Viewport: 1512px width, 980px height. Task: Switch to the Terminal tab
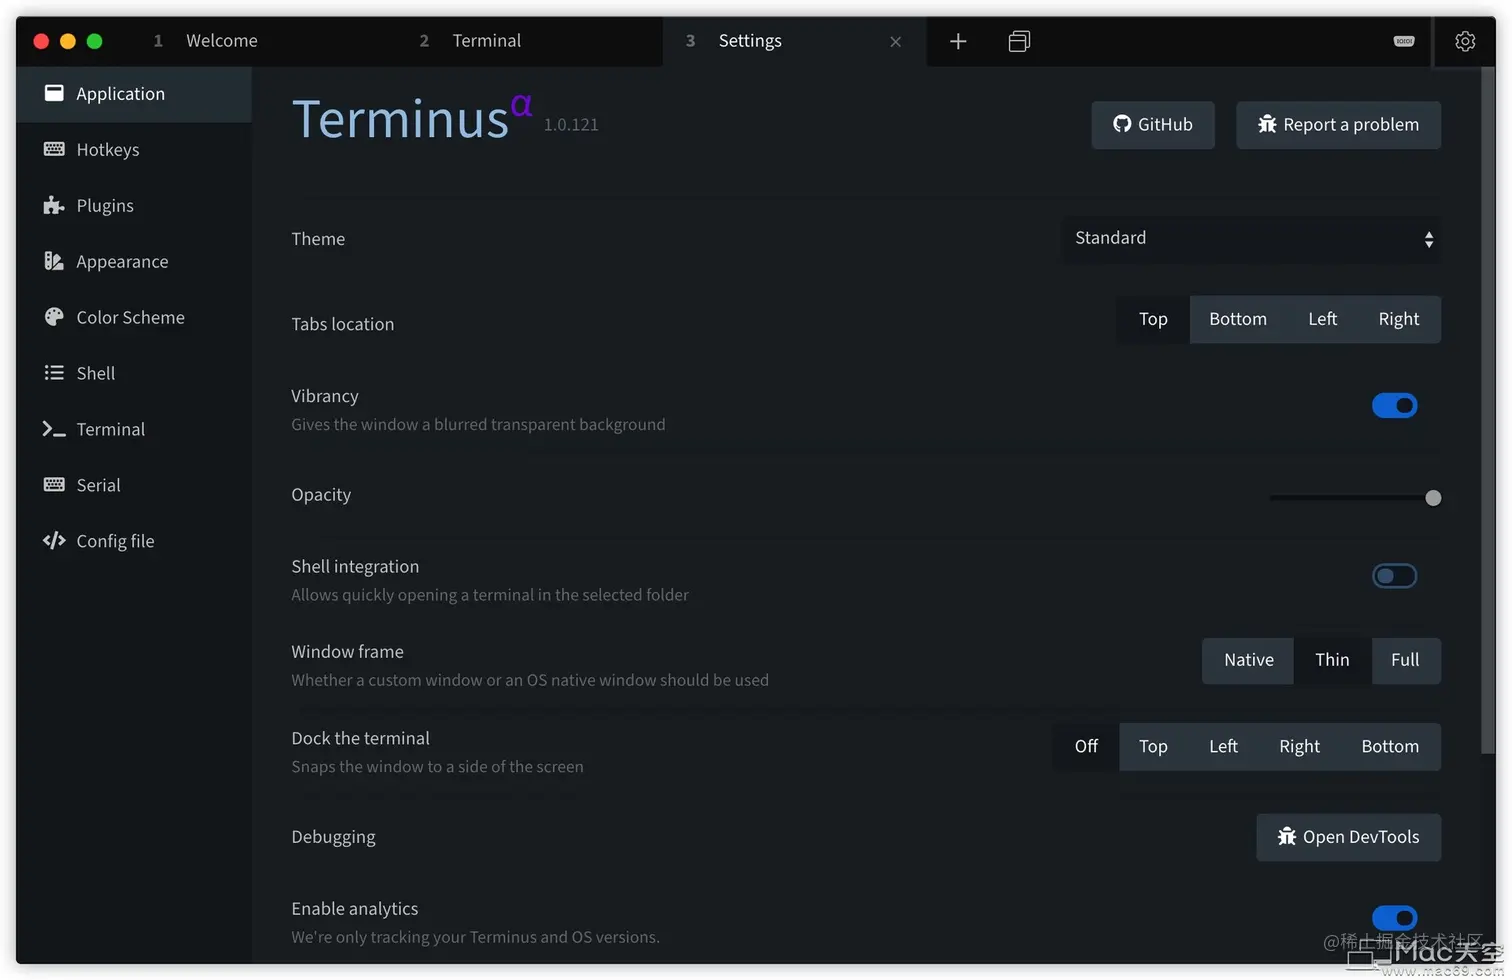(530, 41)
